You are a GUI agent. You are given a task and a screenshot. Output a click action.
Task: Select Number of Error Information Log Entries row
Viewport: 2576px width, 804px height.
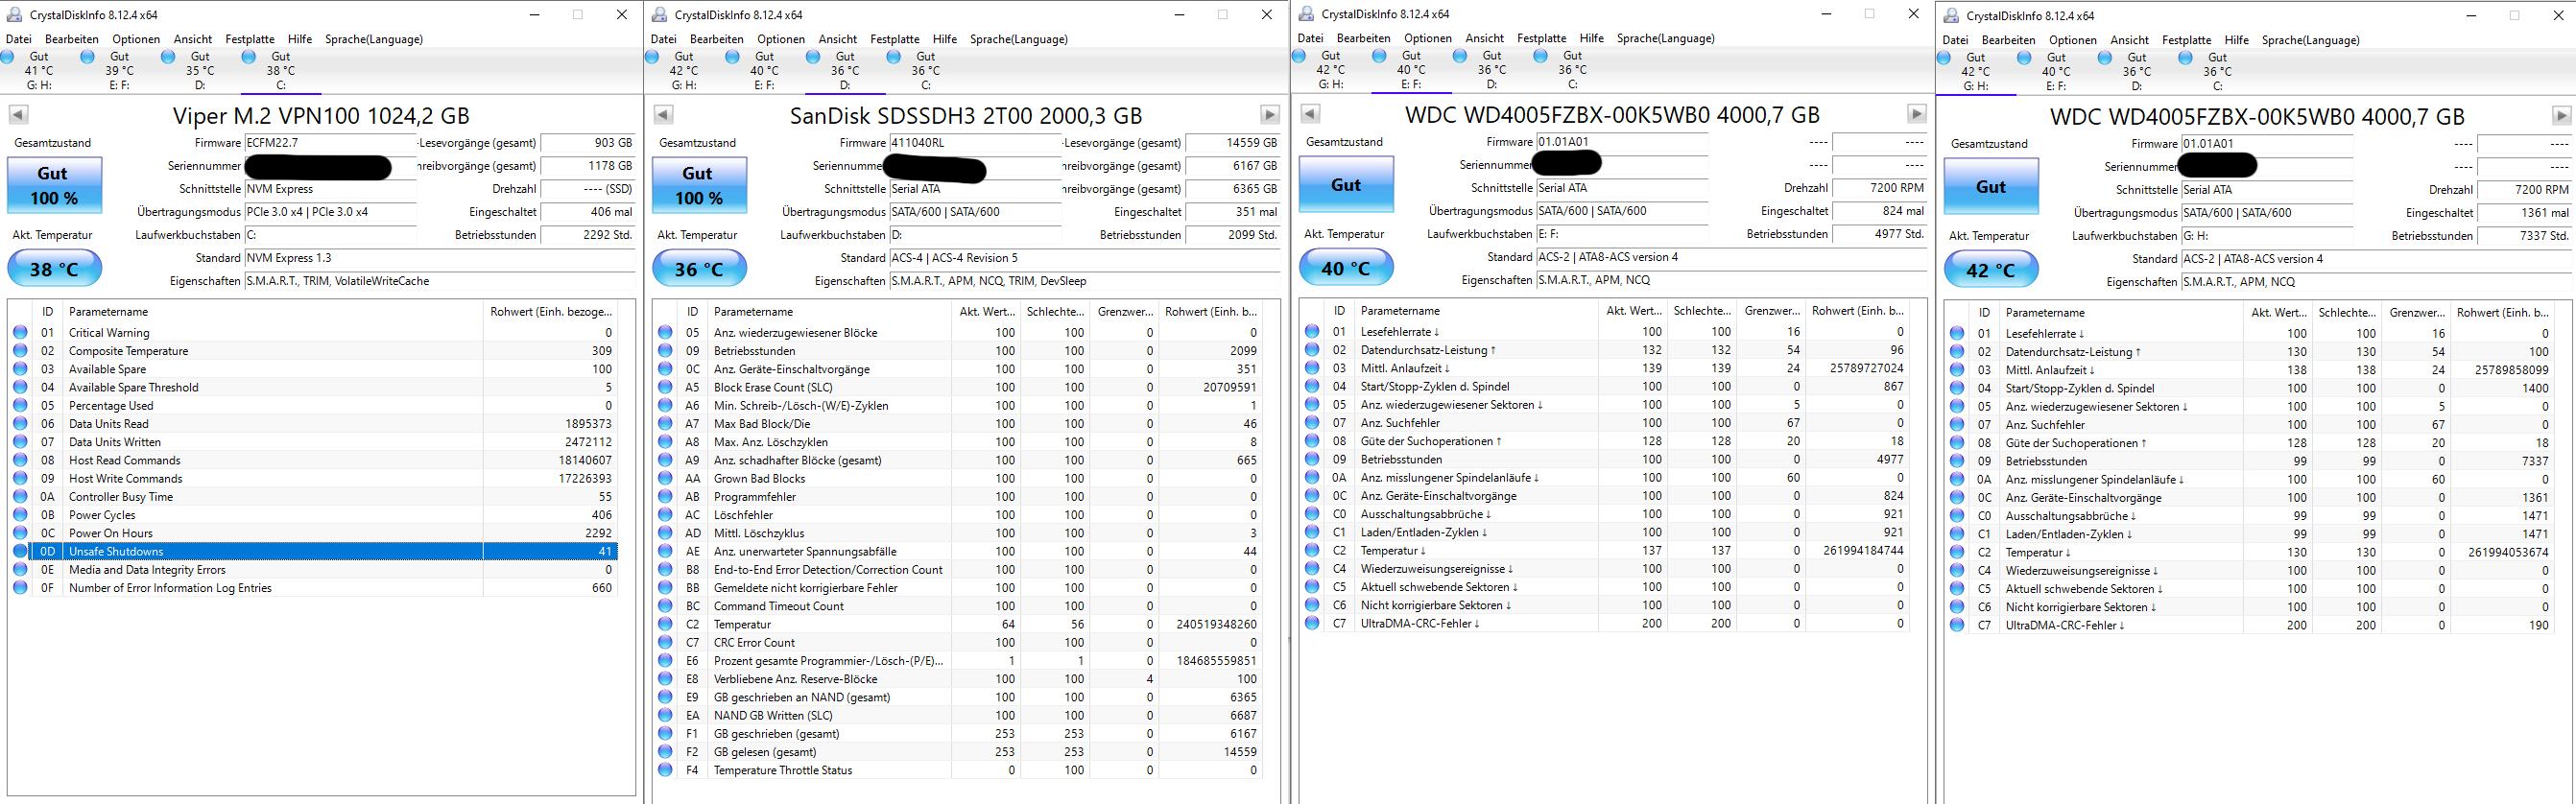(314, 588)
